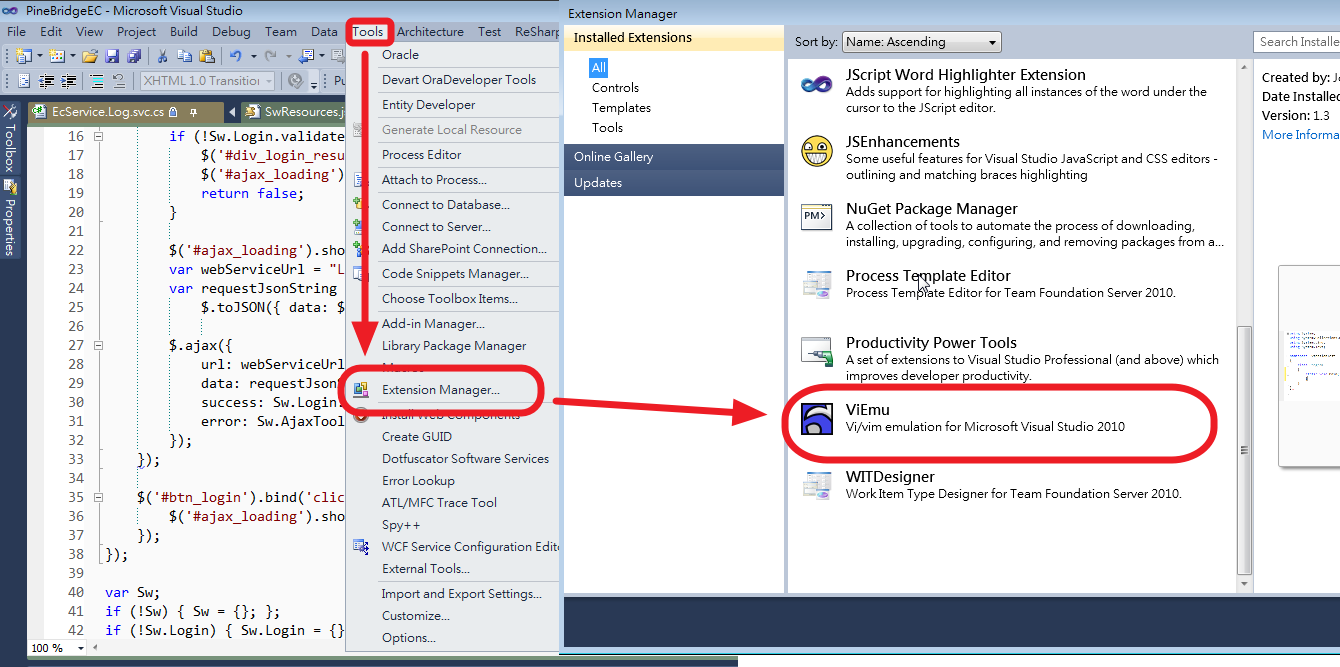Click the Format Document toolbar icon
The height and width of the screenshot is (667, 1340).
coord(24,81)
